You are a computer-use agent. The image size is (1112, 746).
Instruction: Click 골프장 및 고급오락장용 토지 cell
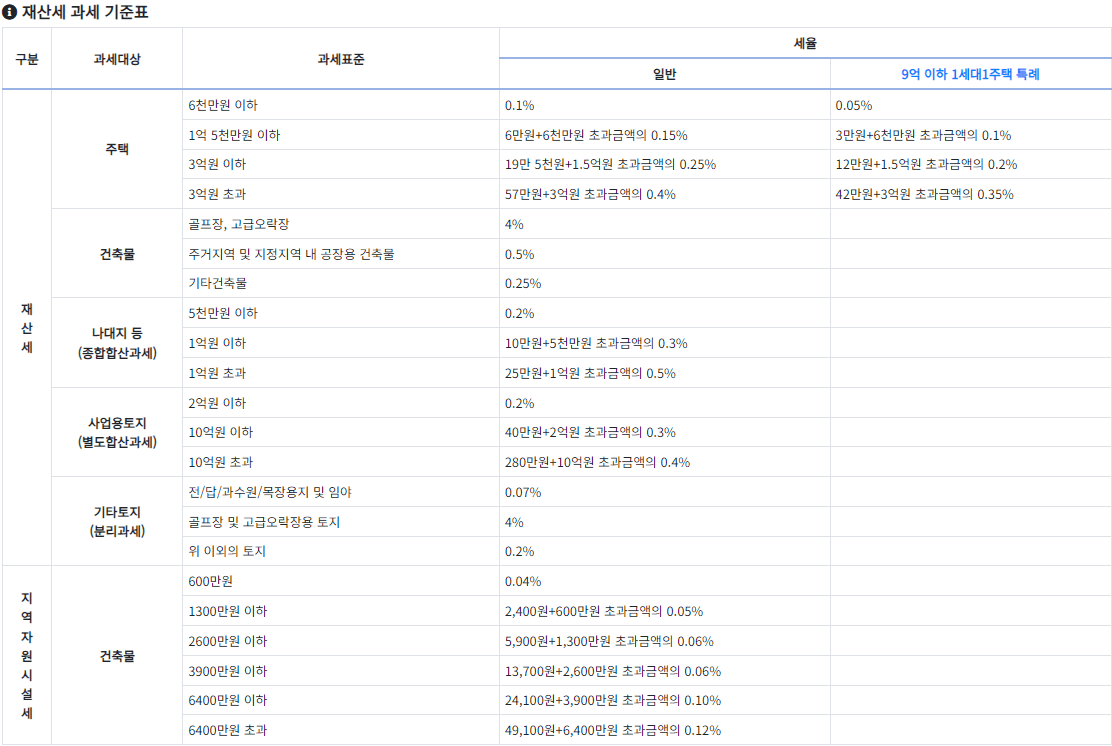click(340, 522)
